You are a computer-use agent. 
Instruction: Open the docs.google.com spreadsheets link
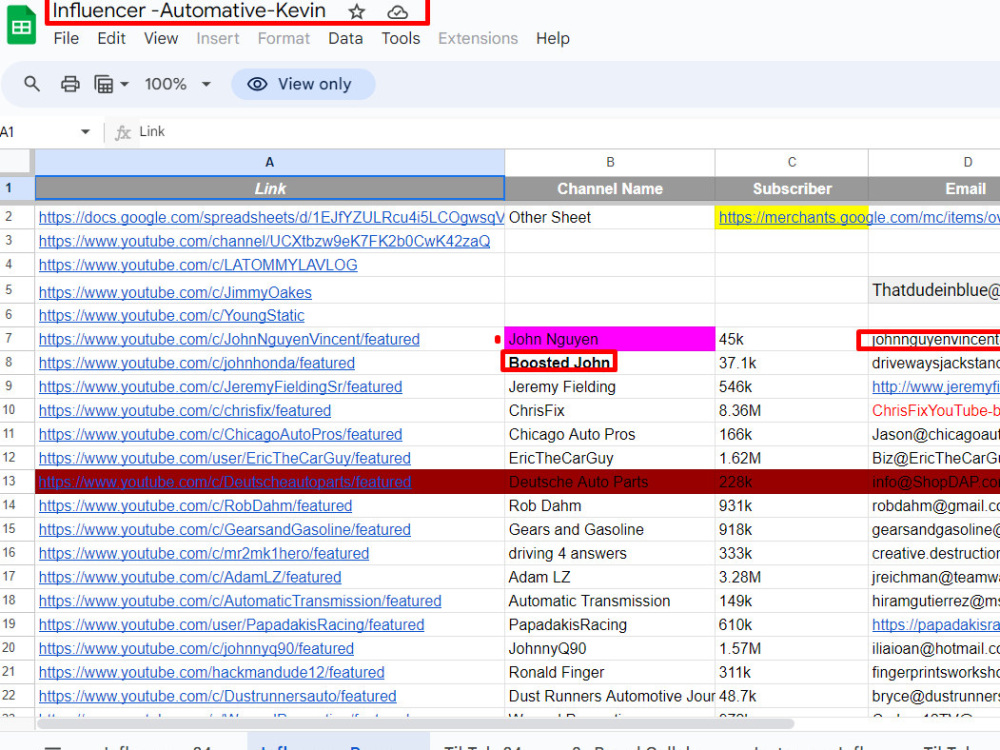(x=272, y=217)
